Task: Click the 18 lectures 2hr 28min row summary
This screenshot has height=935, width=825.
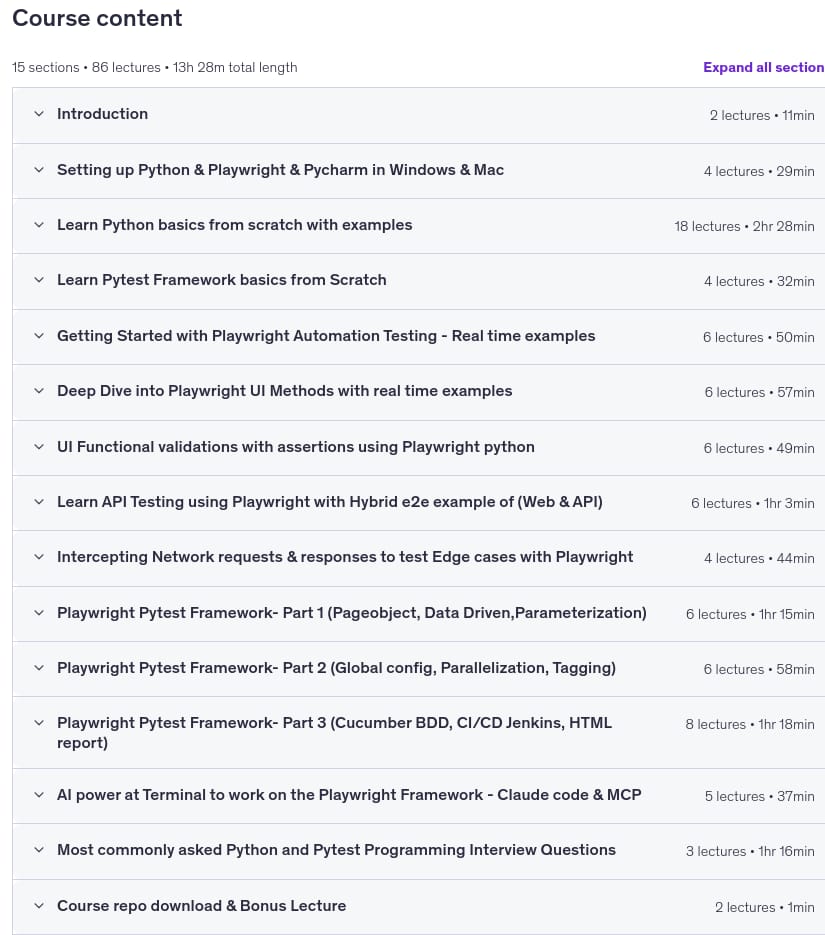Action: pos(744,227)
